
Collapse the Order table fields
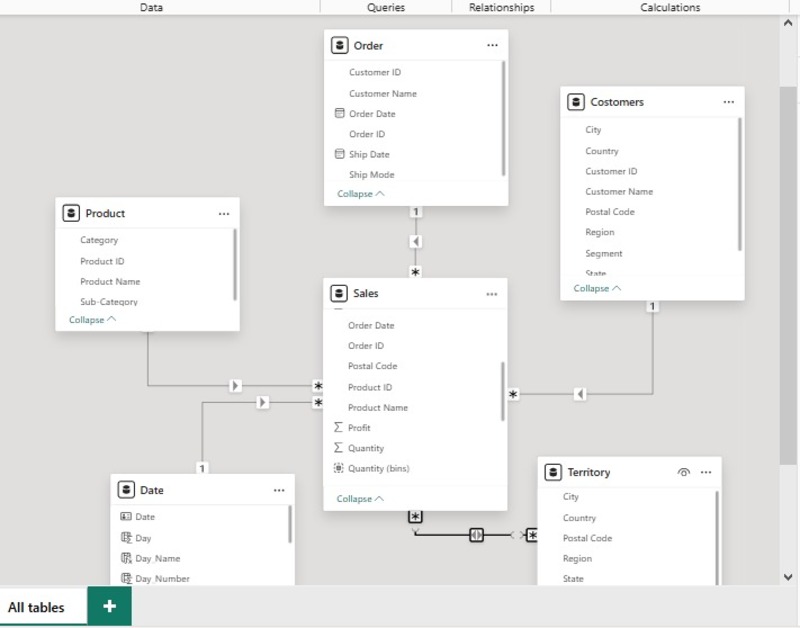pos(360,194)
